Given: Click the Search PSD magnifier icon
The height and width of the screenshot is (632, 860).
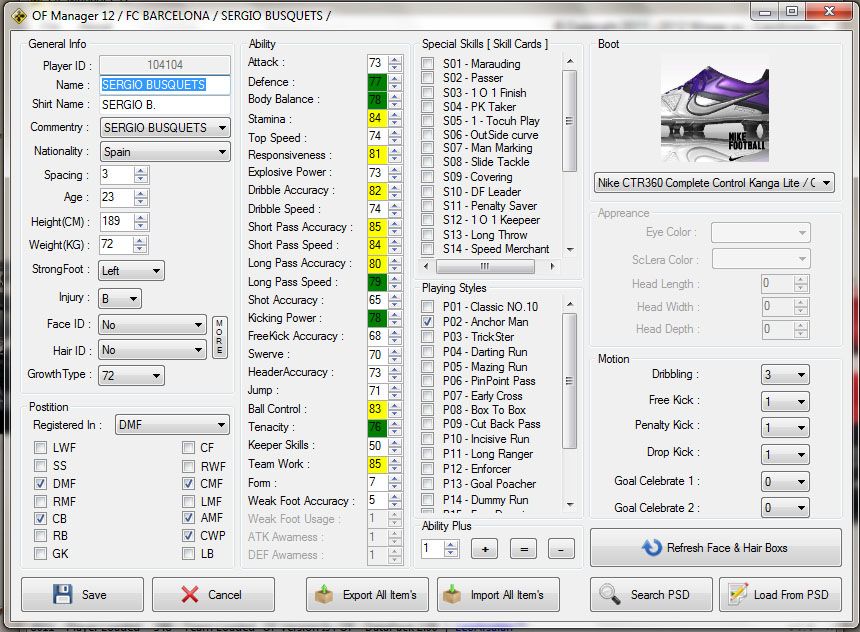Looking at the screenshot, I should point(609,594).
